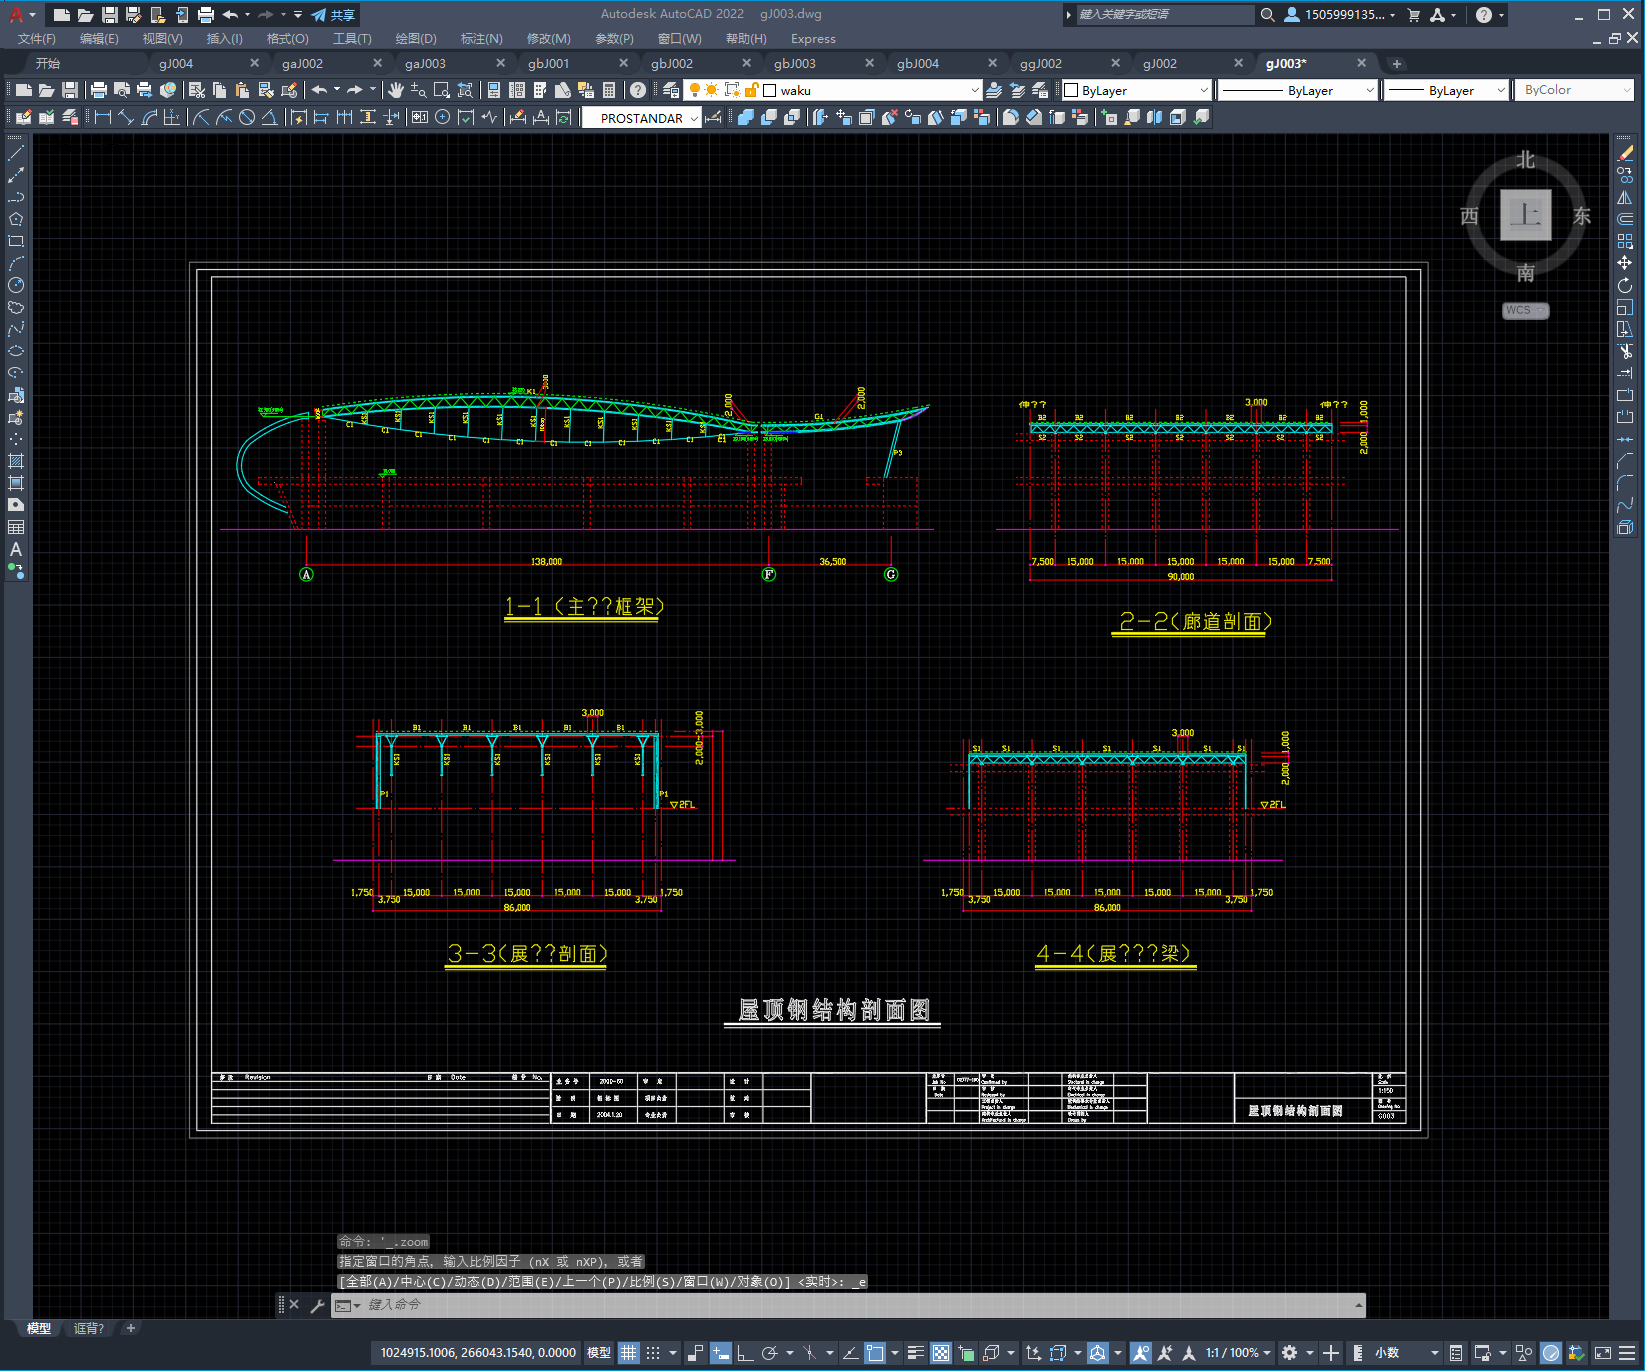
Task: Toggle transparency display in status bar
Action: pos(941,1353)
